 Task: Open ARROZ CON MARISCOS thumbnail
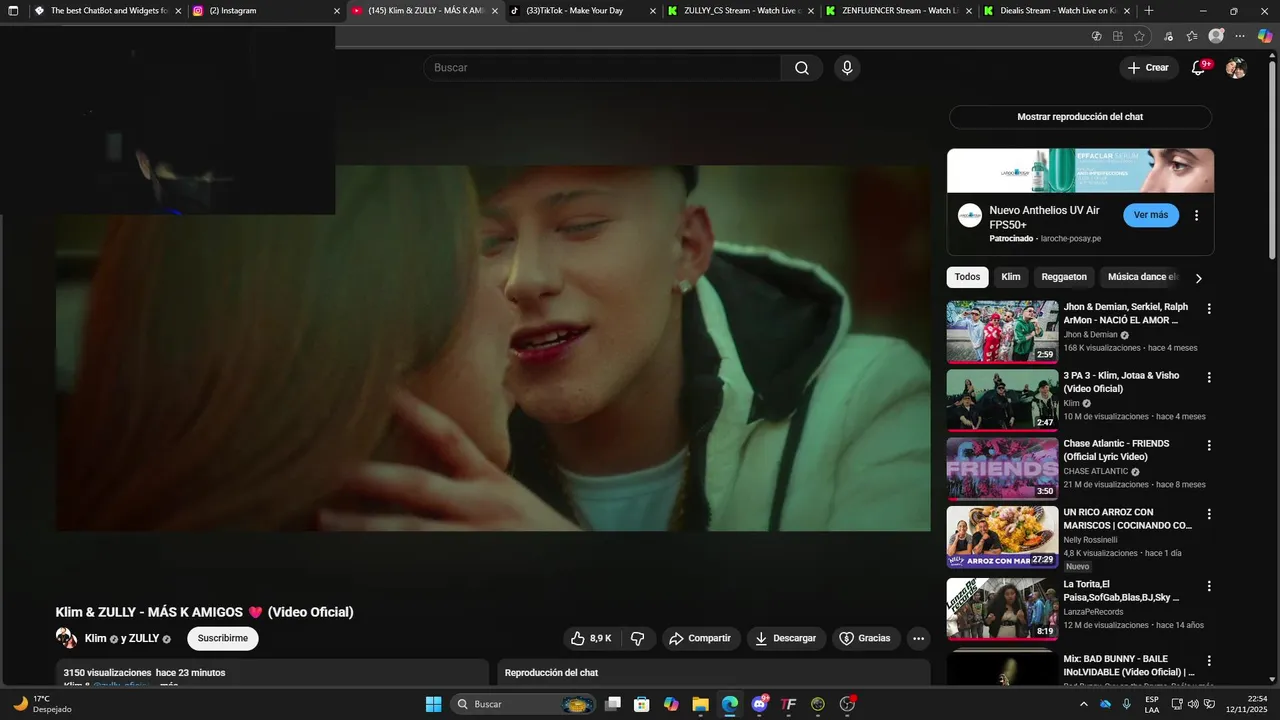[x=1002, y=537]
